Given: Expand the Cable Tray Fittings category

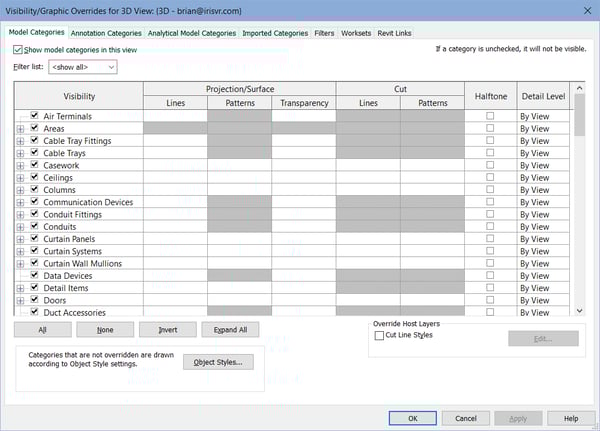Looking at the screenshot, I should pyautogui.click(x=21, y=141).
